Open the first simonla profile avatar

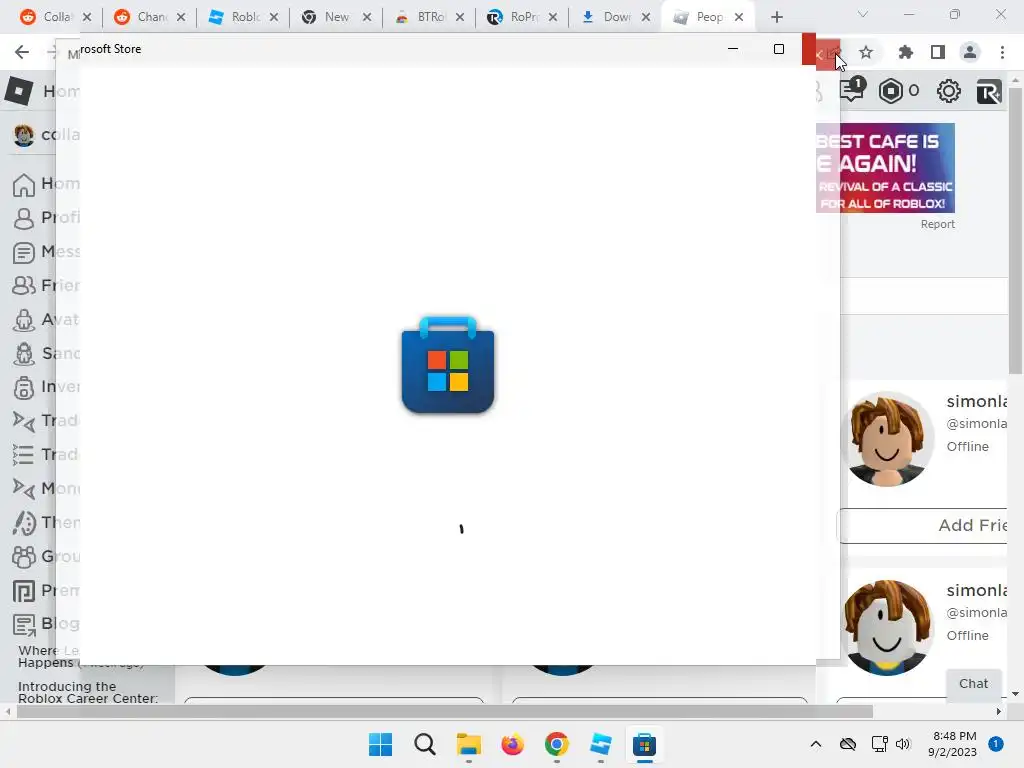click(x=887, y=439)
